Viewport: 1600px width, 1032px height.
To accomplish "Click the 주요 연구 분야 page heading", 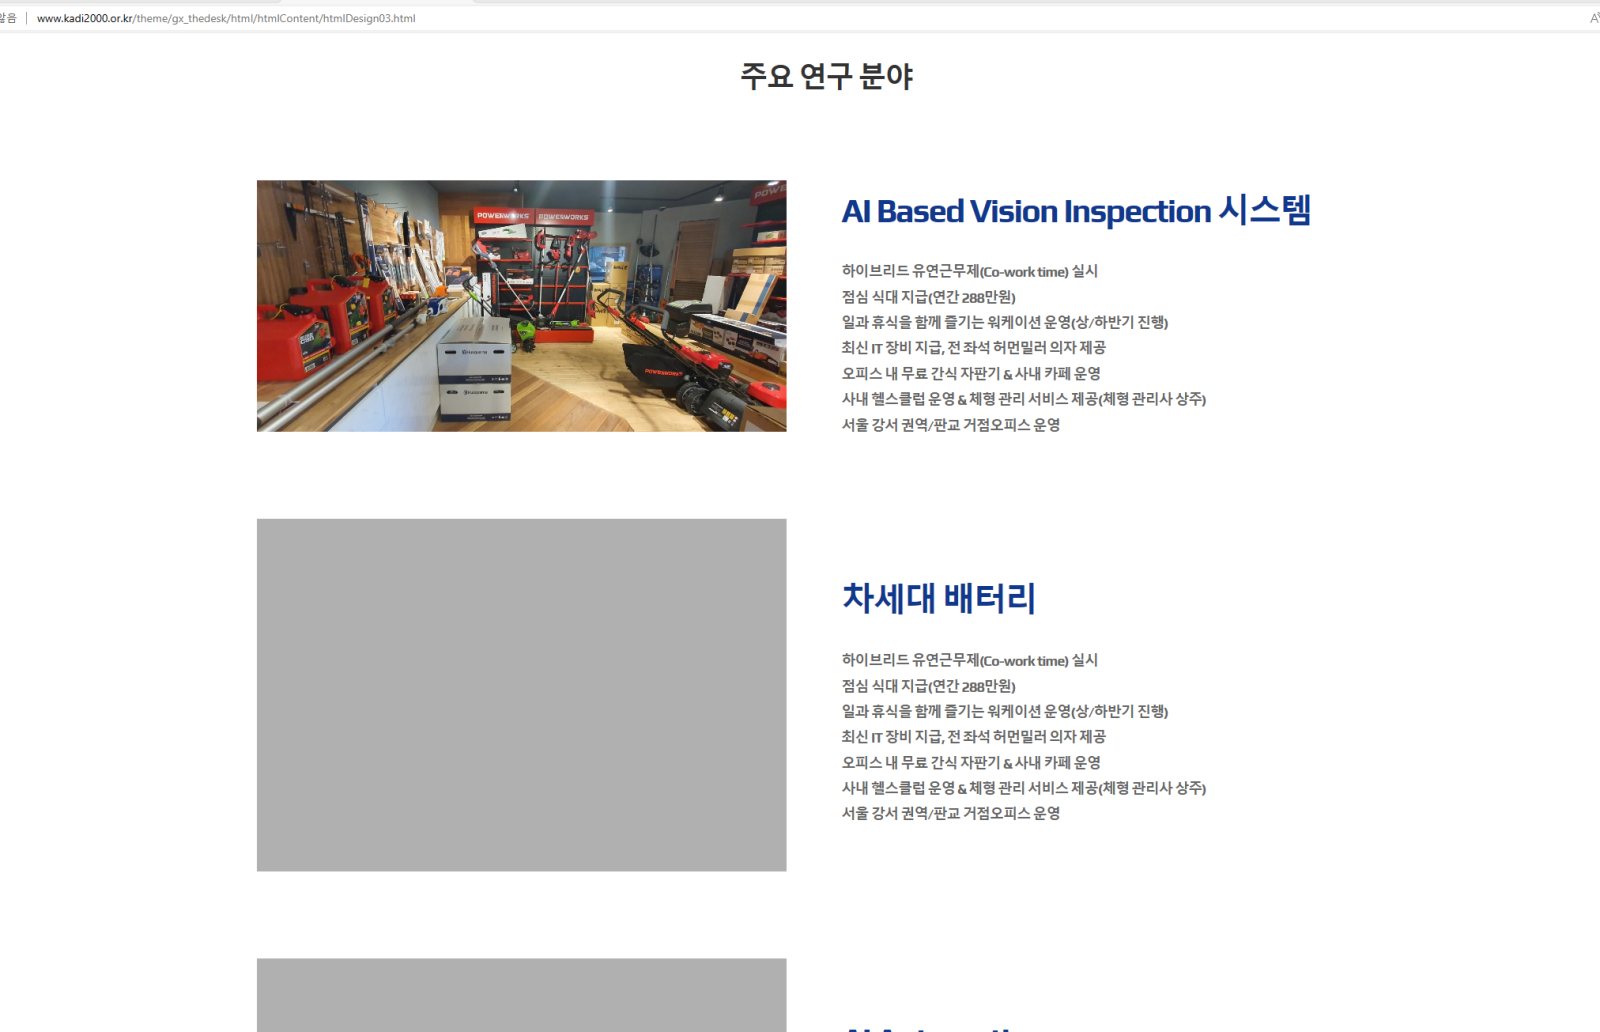I will [x=827, y=76].
